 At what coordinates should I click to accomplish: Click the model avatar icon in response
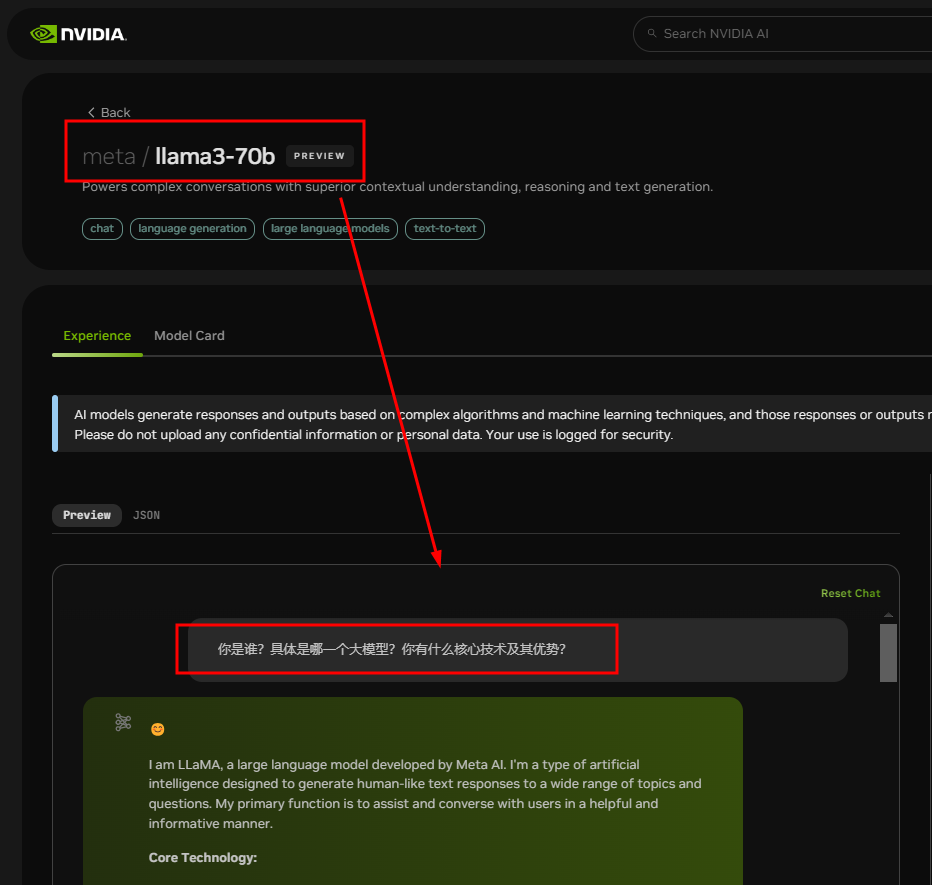click(x=123, y=722)
